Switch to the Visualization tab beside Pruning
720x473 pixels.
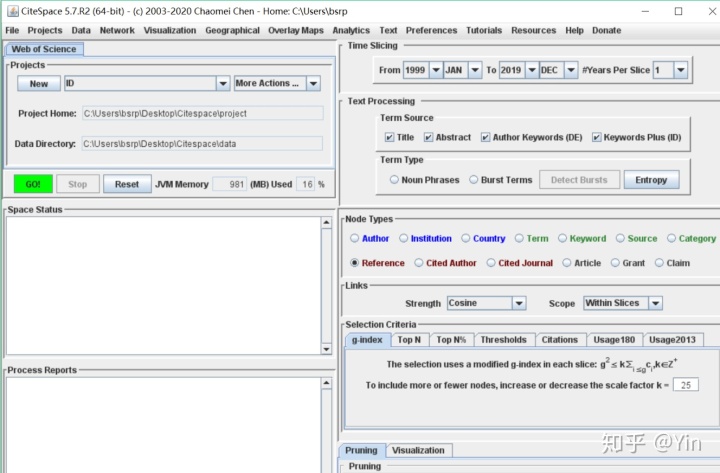pos(418,450)
